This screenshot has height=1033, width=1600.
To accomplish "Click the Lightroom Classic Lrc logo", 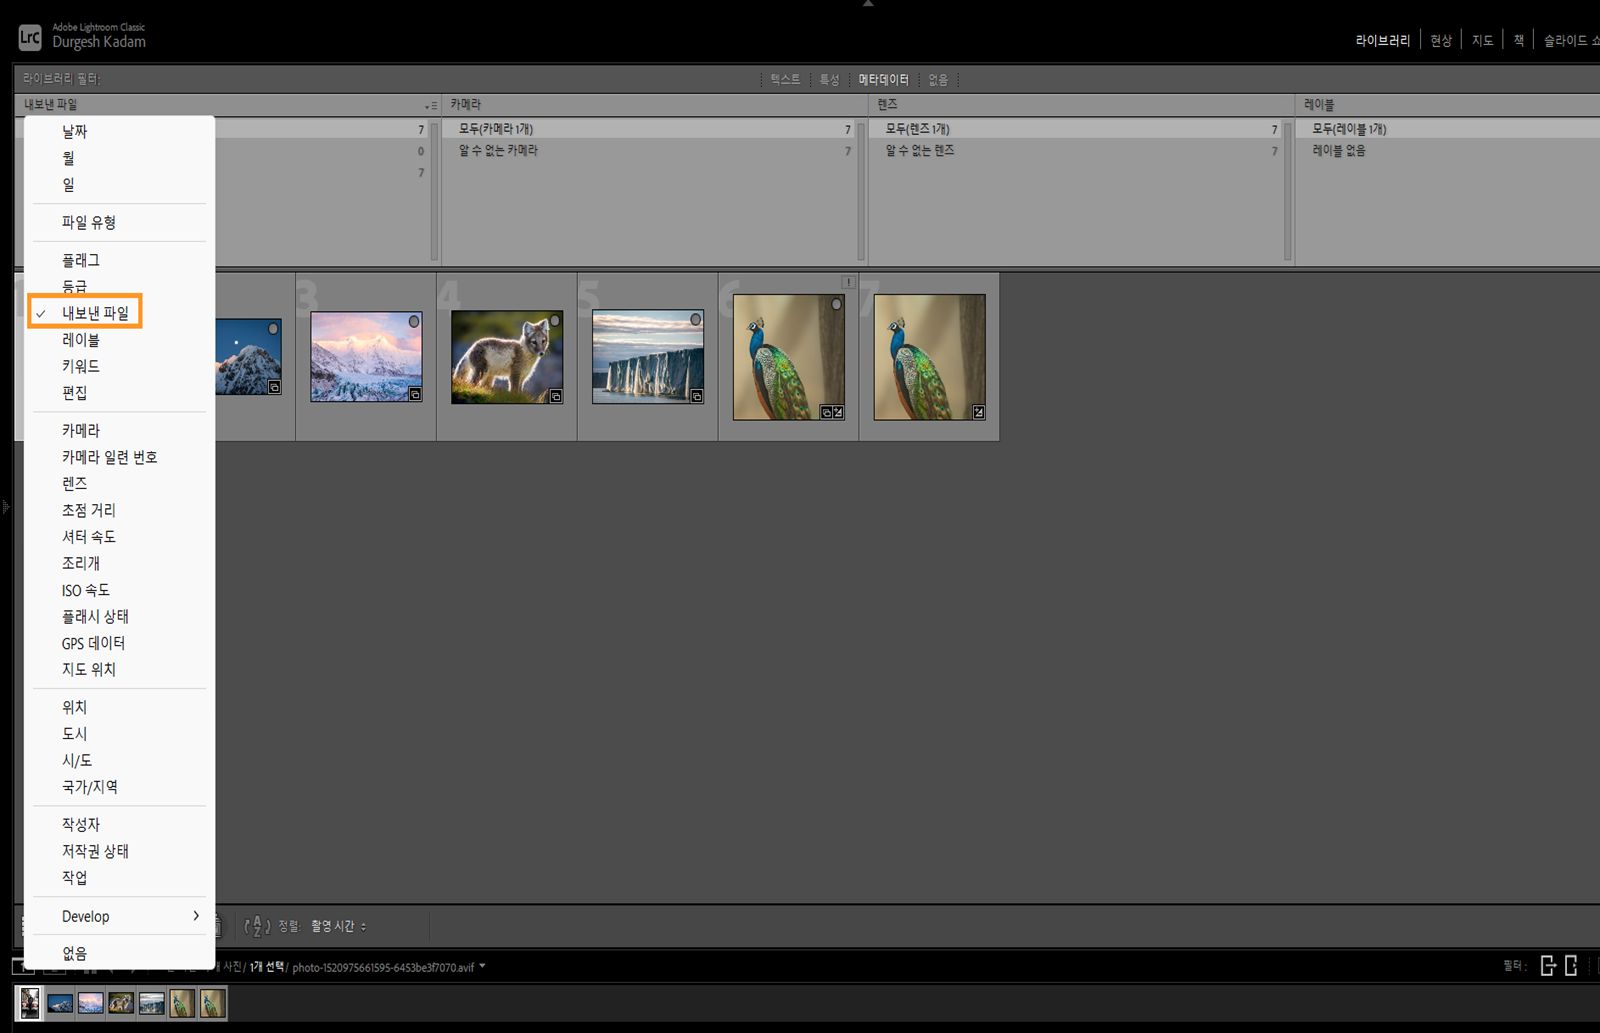I will (30, 38).
